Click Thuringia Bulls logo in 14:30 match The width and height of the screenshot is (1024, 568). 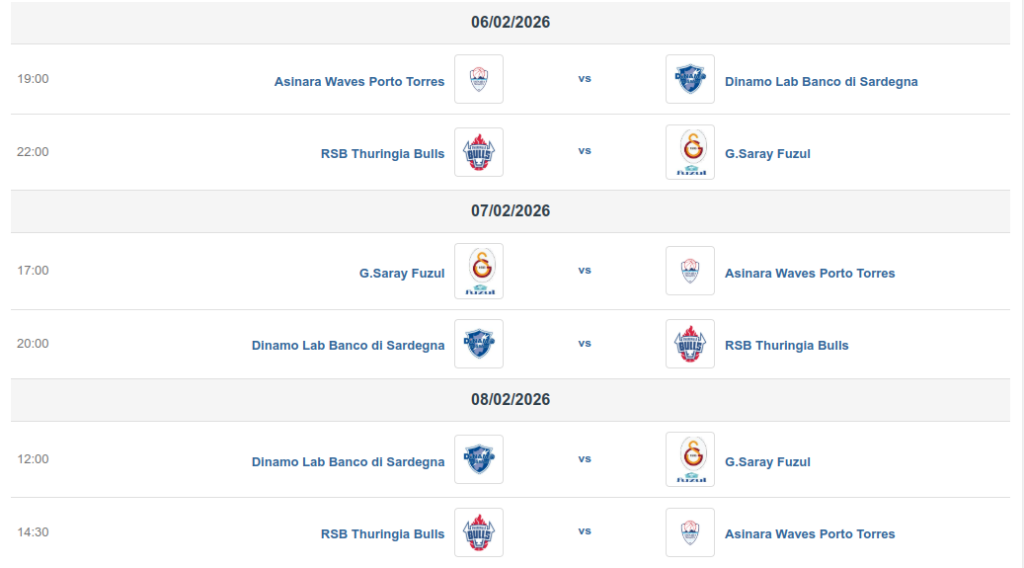[479, 532]
